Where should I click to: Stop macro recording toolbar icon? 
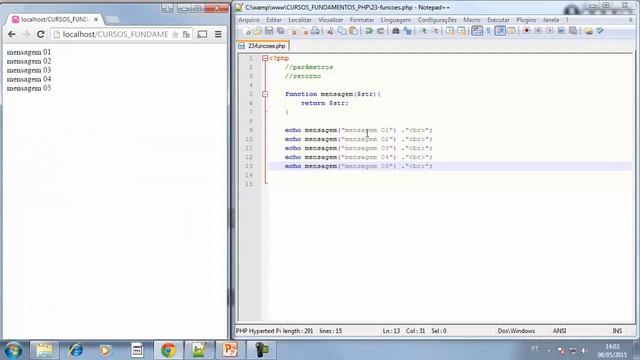click(538, 31)
